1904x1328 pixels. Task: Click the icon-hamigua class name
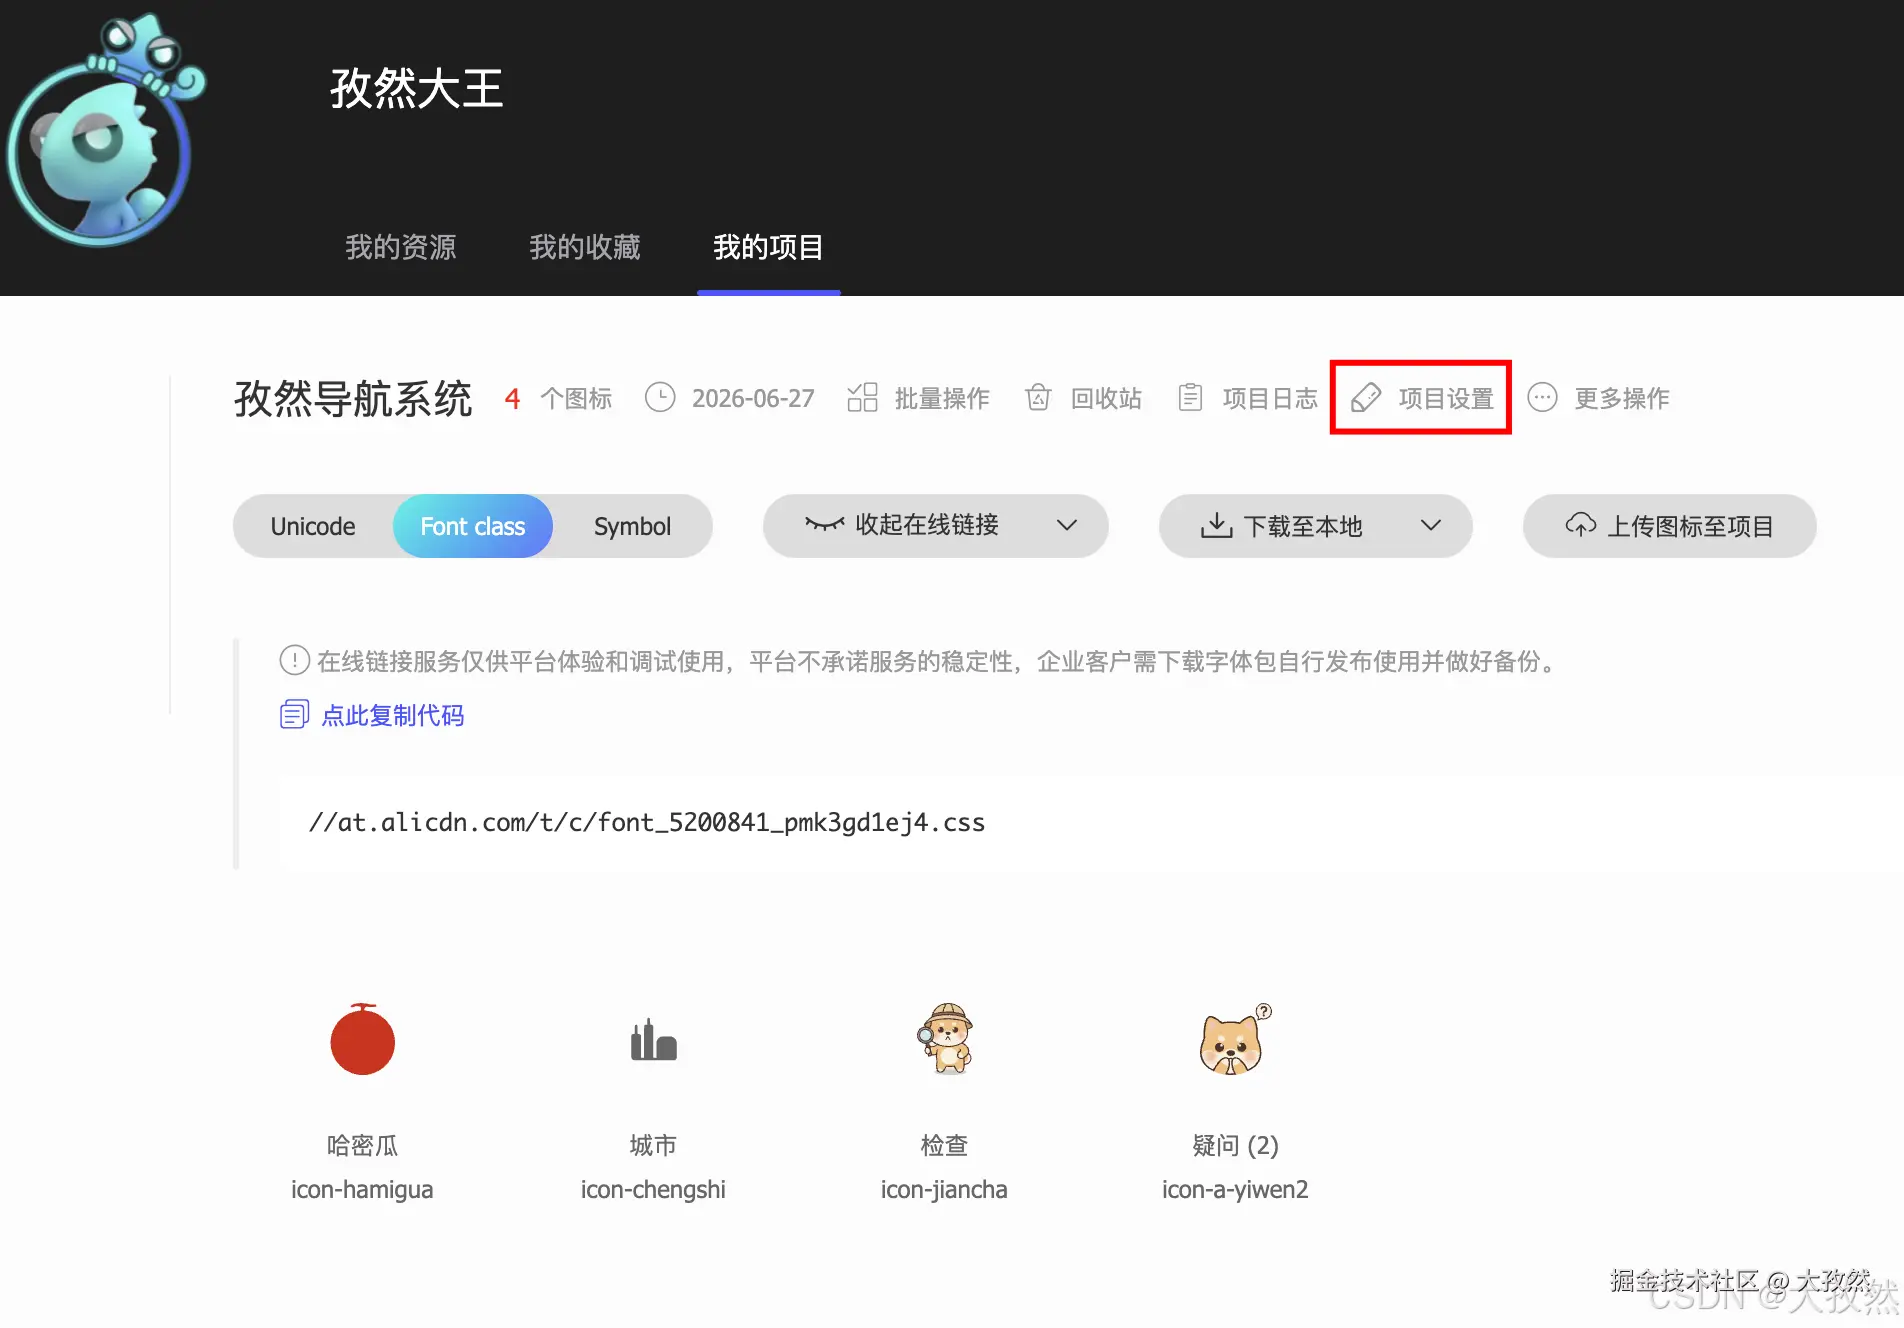point(362,1190)
